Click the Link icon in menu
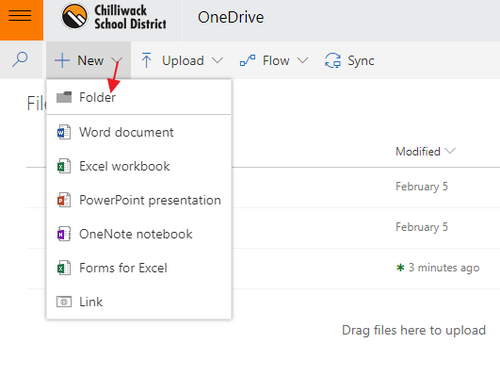500x392 pixels. [64, 302]
